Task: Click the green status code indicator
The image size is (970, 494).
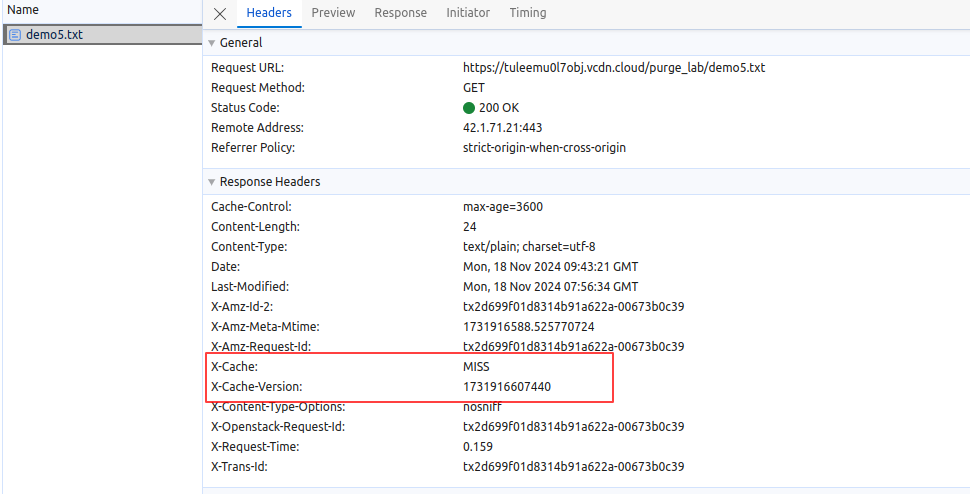Action: [x=469, y=108]
